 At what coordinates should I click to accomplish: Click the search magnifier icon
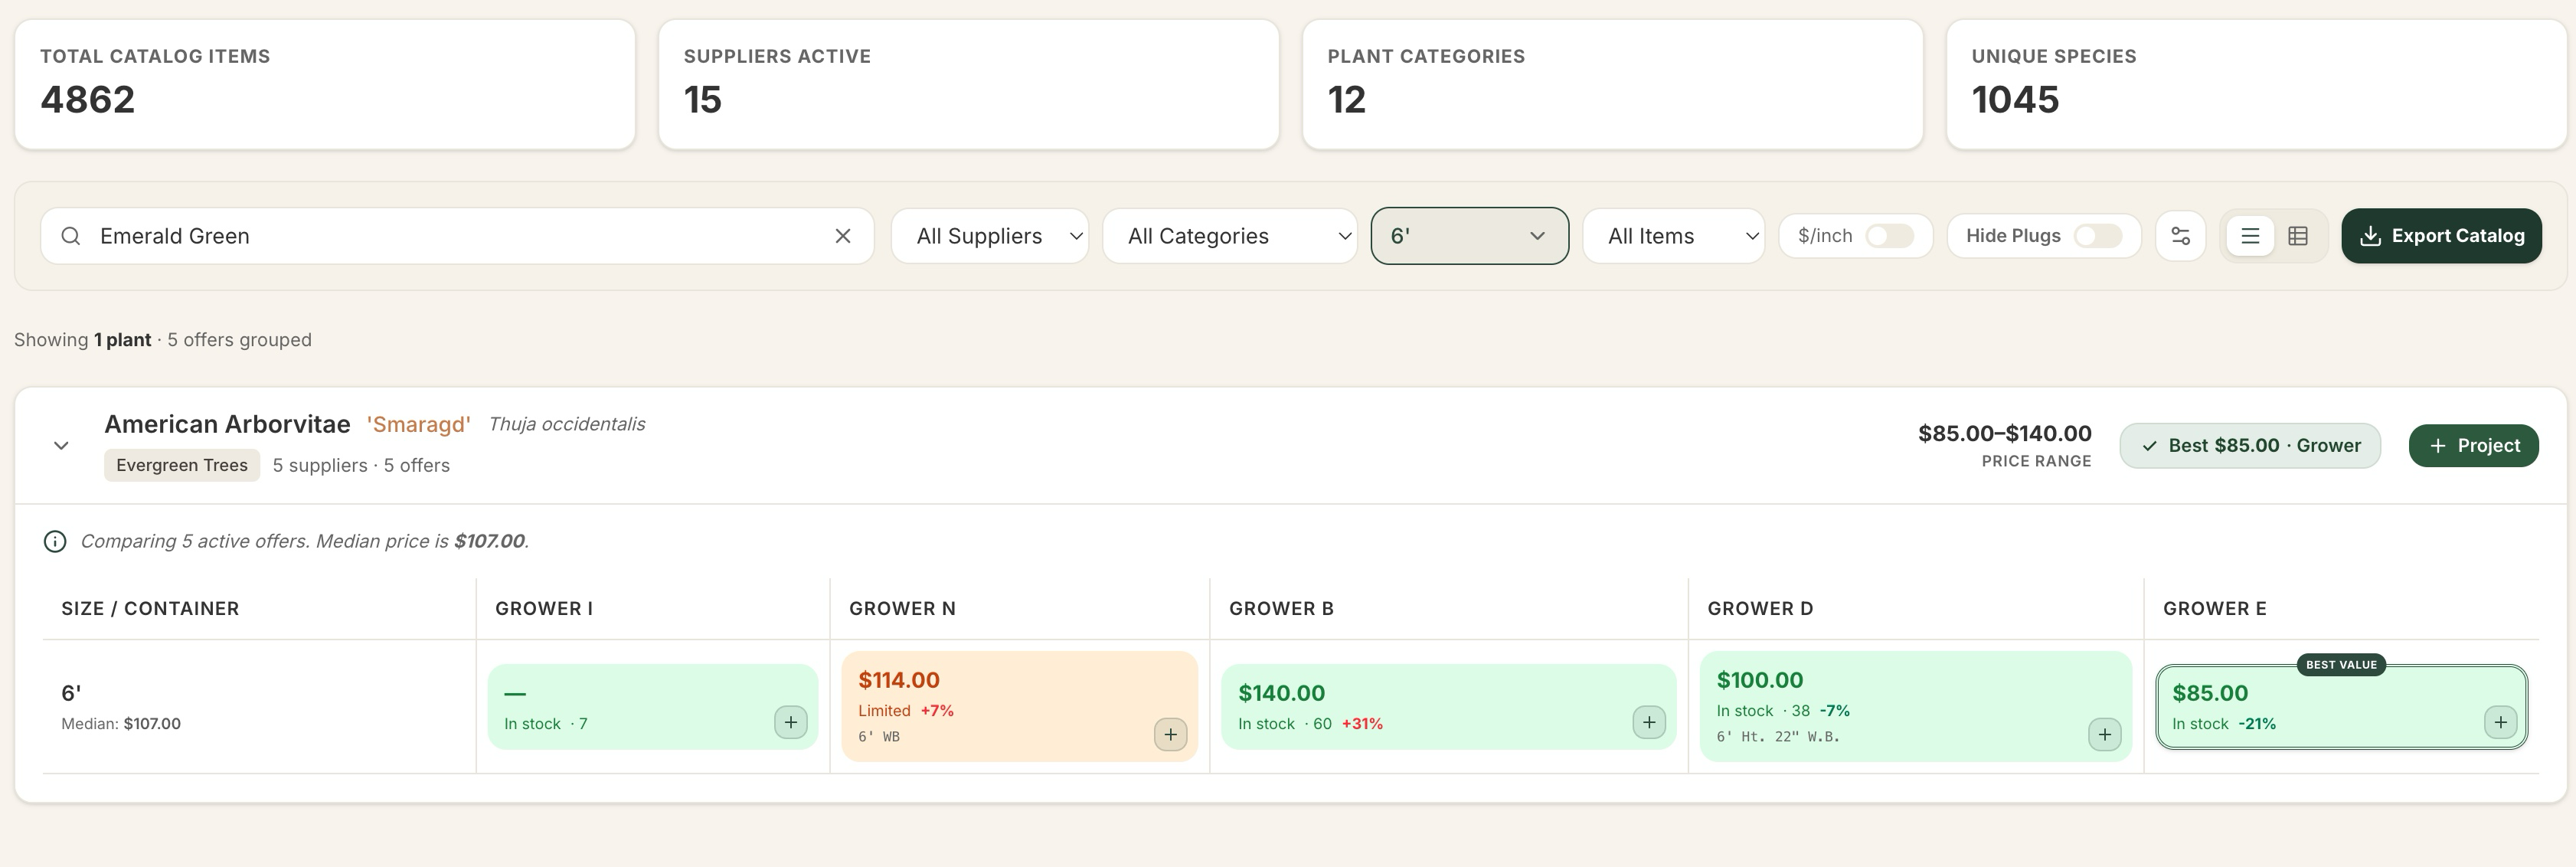click(x=71, y=236)
